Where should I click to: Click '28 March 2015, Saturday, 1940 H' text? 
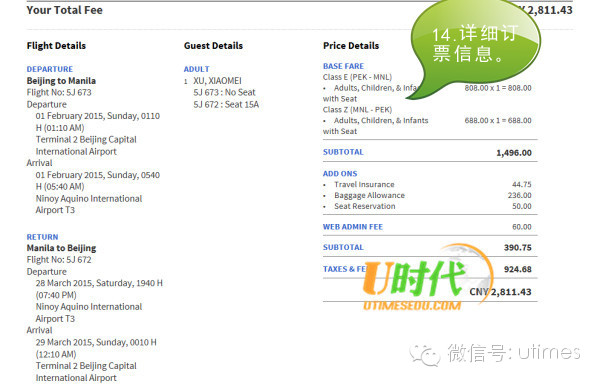coord(99,283)
